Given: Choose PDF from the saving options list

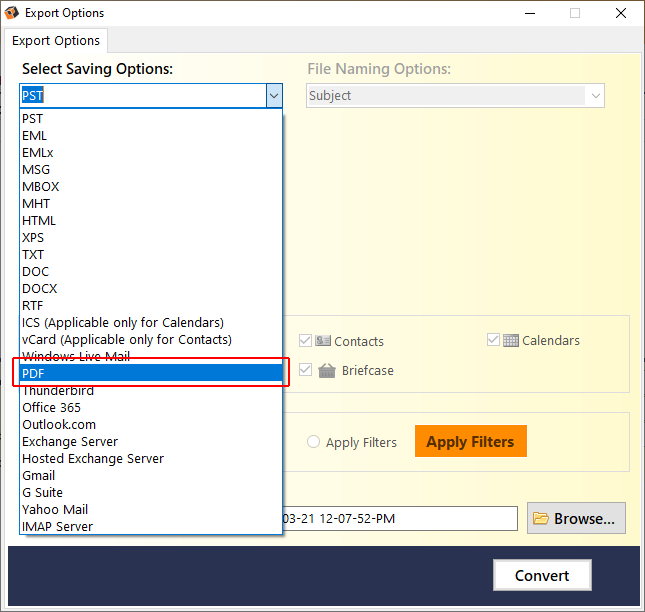Looking at the screenshot, I should tap(151, 373).
